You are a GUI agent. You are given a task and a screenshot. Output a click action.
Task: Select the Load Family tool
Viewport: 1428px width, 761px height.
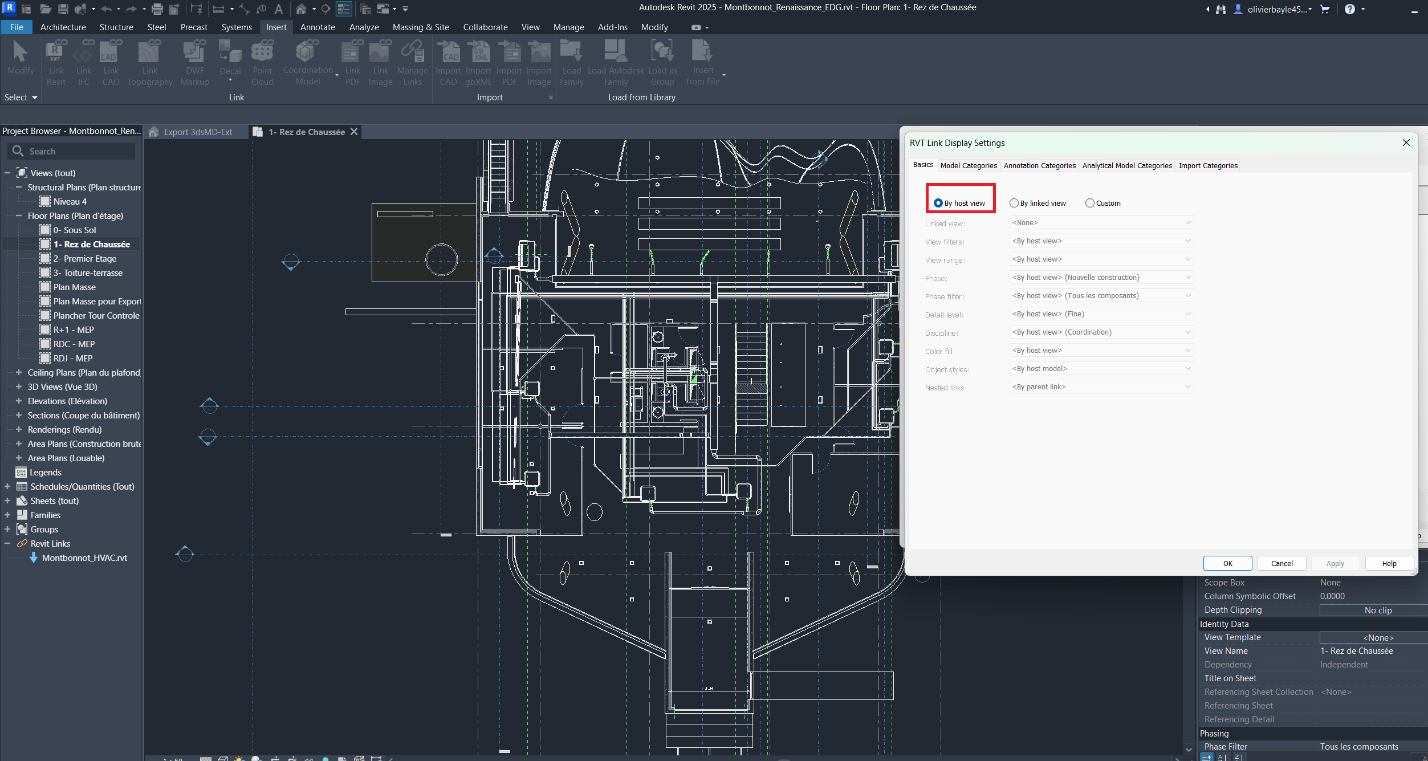coord(571,65)
